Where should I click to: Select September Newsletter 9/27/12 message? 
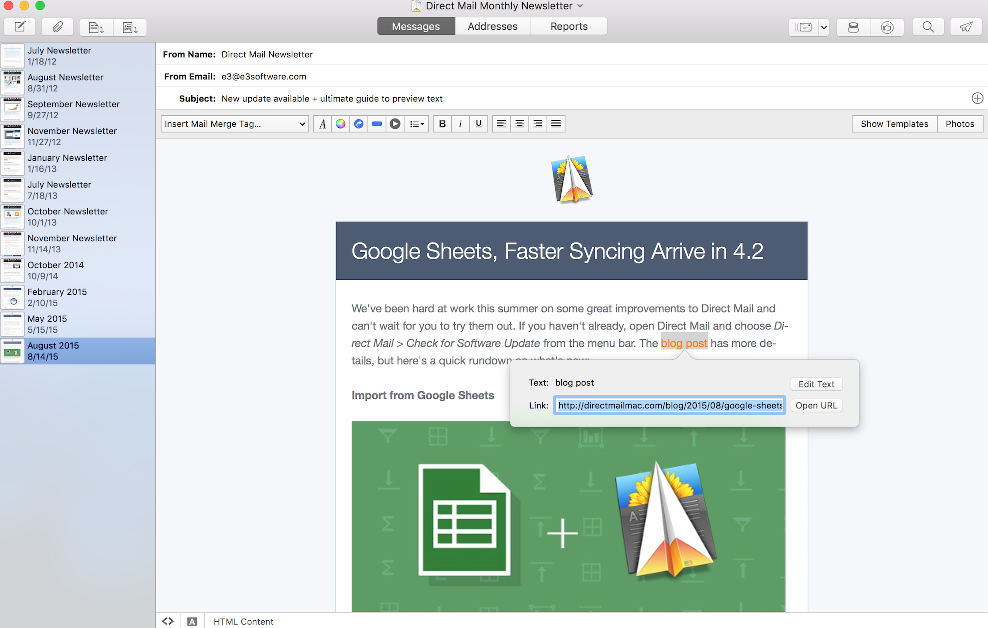point(78,110)
